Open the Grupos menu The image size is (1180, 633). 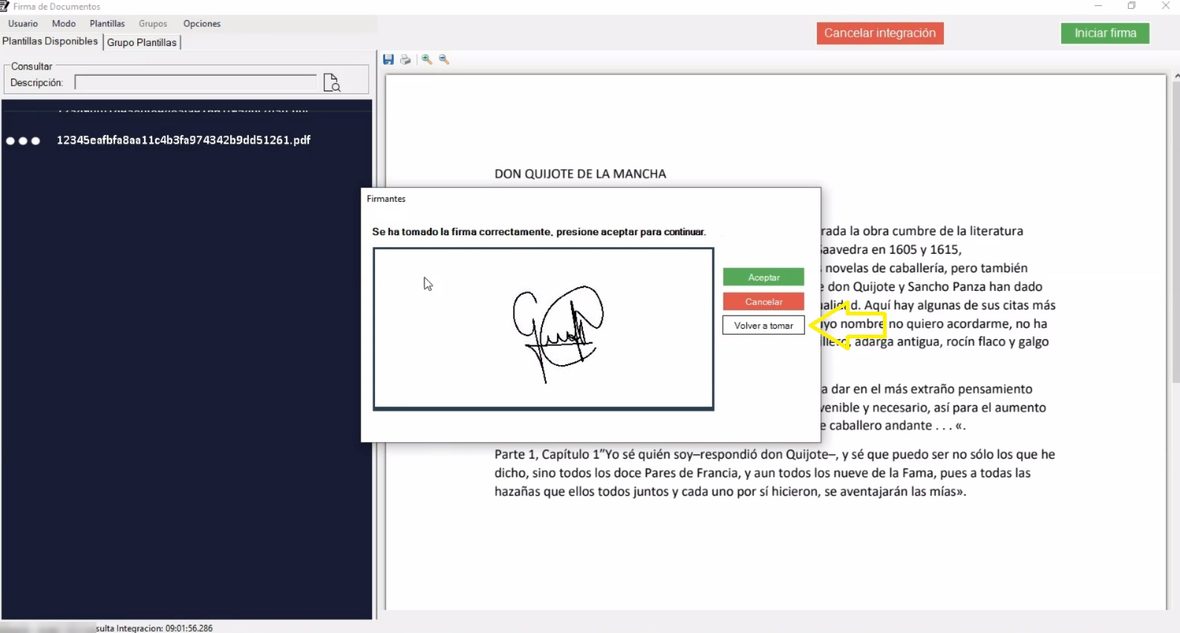[153, 23]
